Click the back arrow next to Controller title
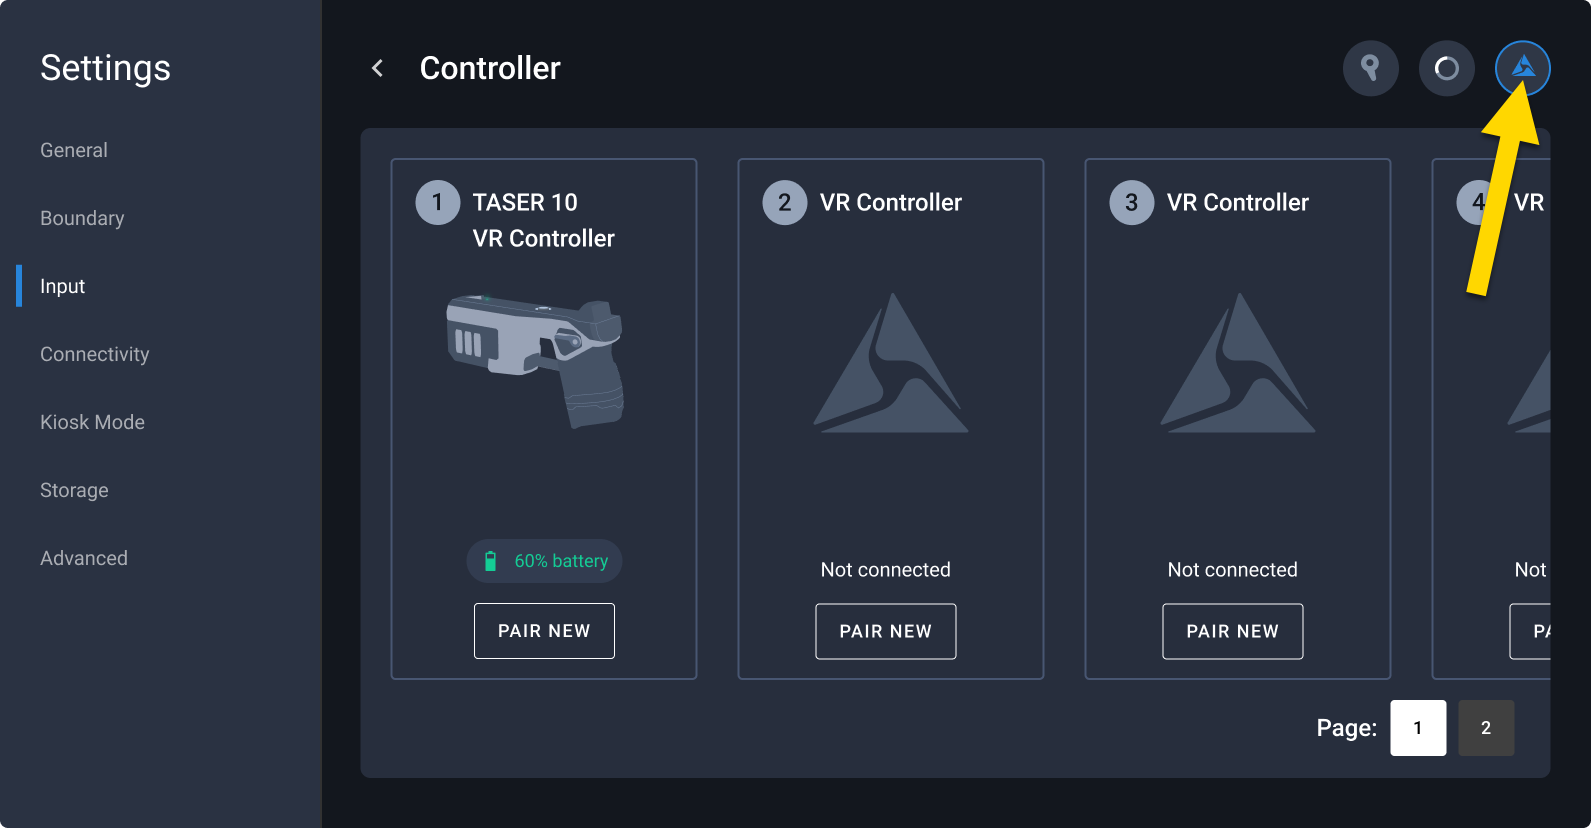Screen dimensions: 1591x828 [377, 68]
